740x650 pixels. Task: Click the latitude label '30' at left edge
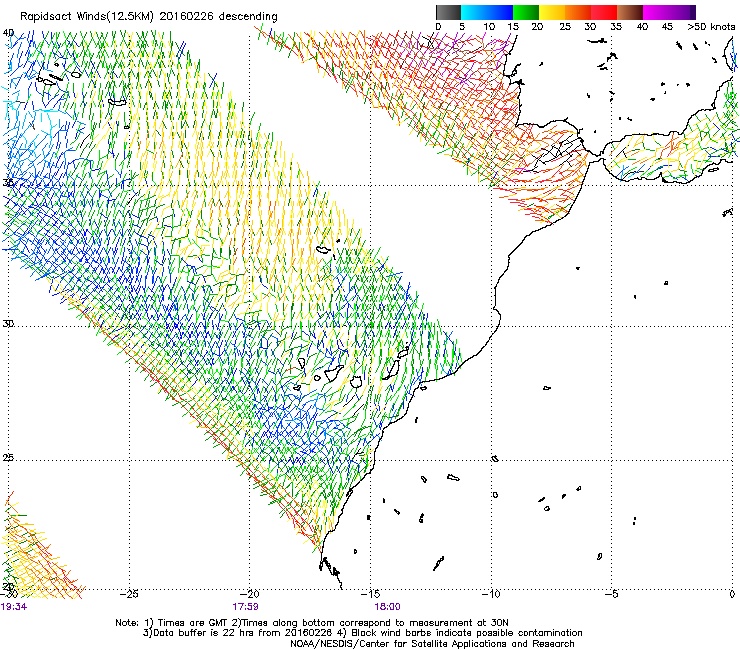click(x=8, y=324)
